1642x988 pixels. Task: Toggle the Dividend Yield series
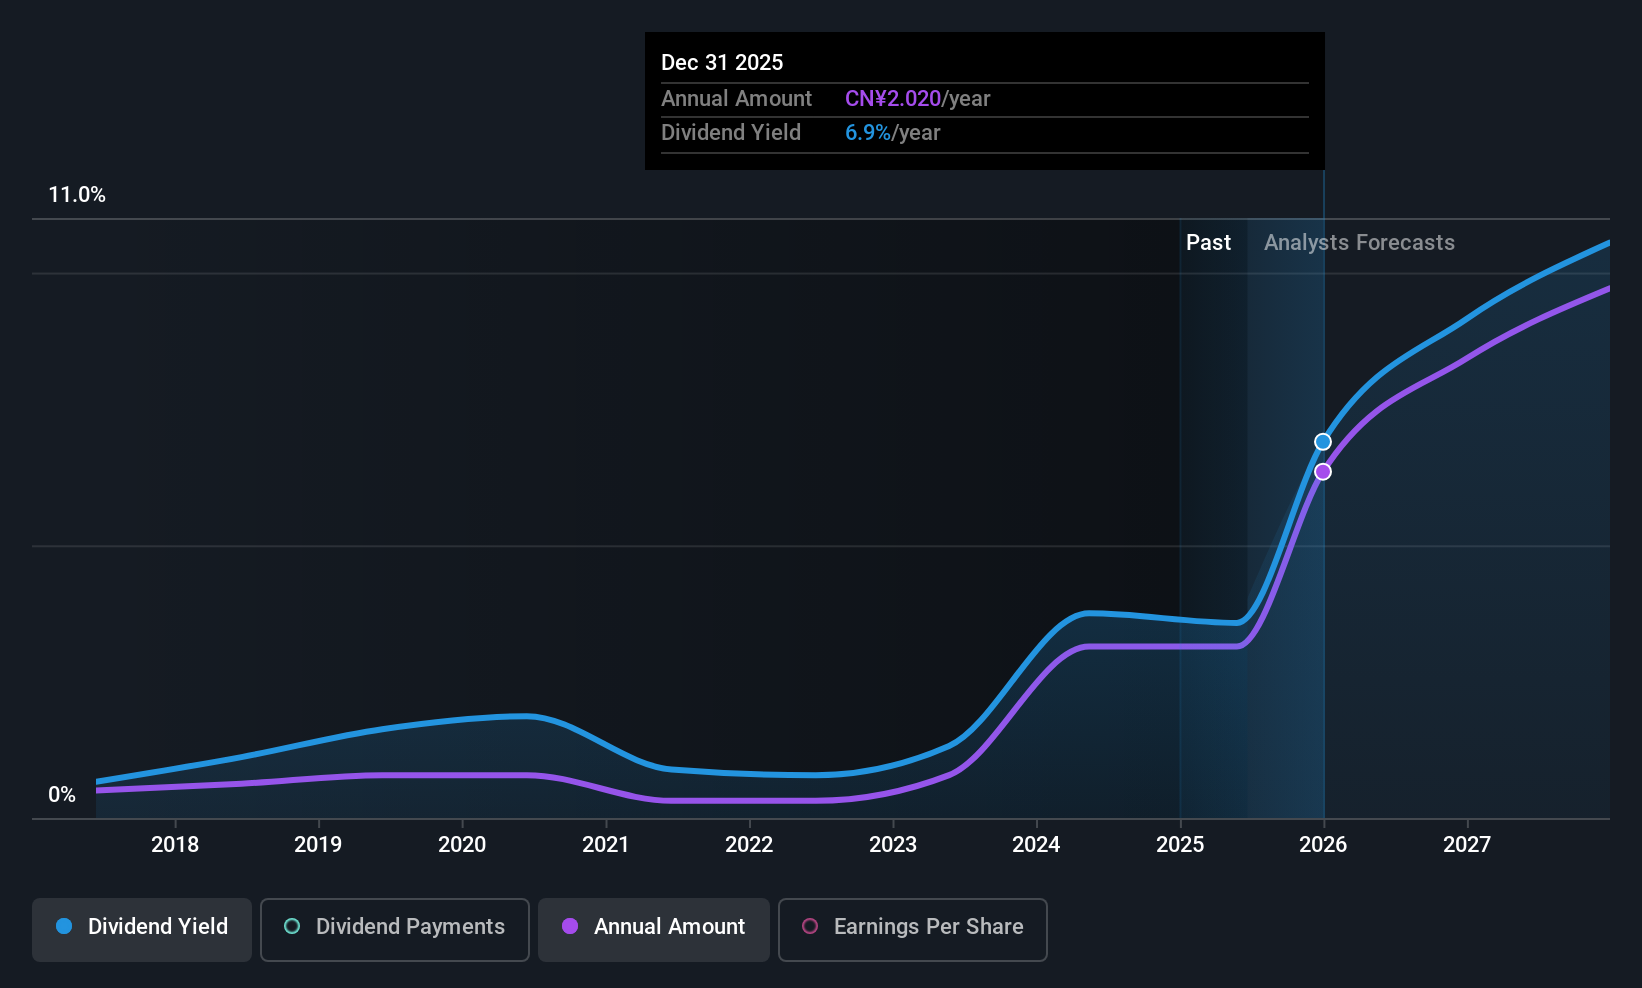point(142,930)
